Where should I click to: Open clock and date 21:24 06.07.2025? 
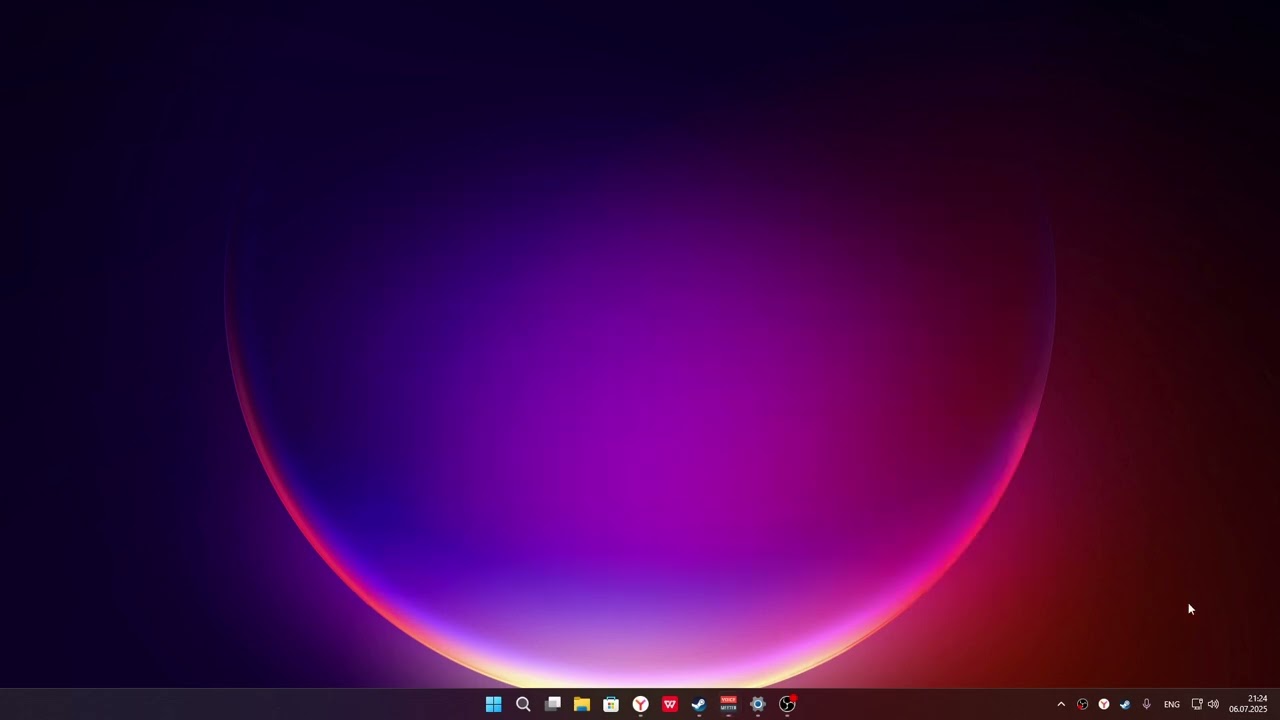pyautogui.click(x=1248, y=704)
